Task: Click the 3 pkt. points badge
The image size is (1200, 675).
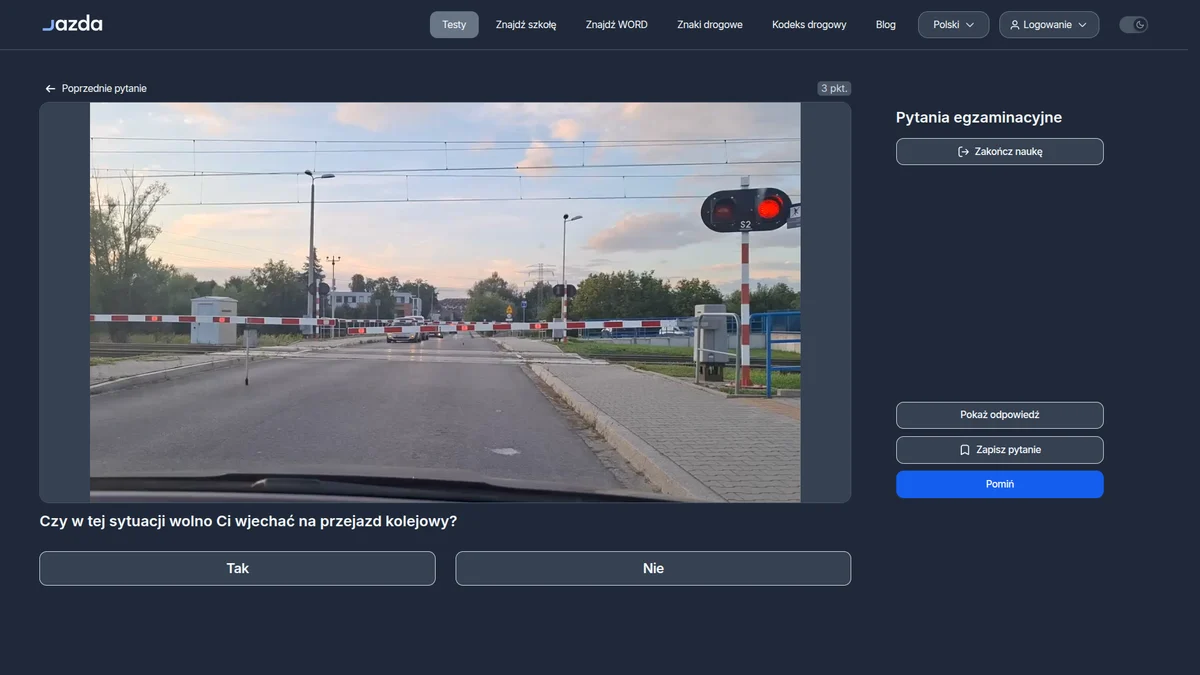Action: 834,88
